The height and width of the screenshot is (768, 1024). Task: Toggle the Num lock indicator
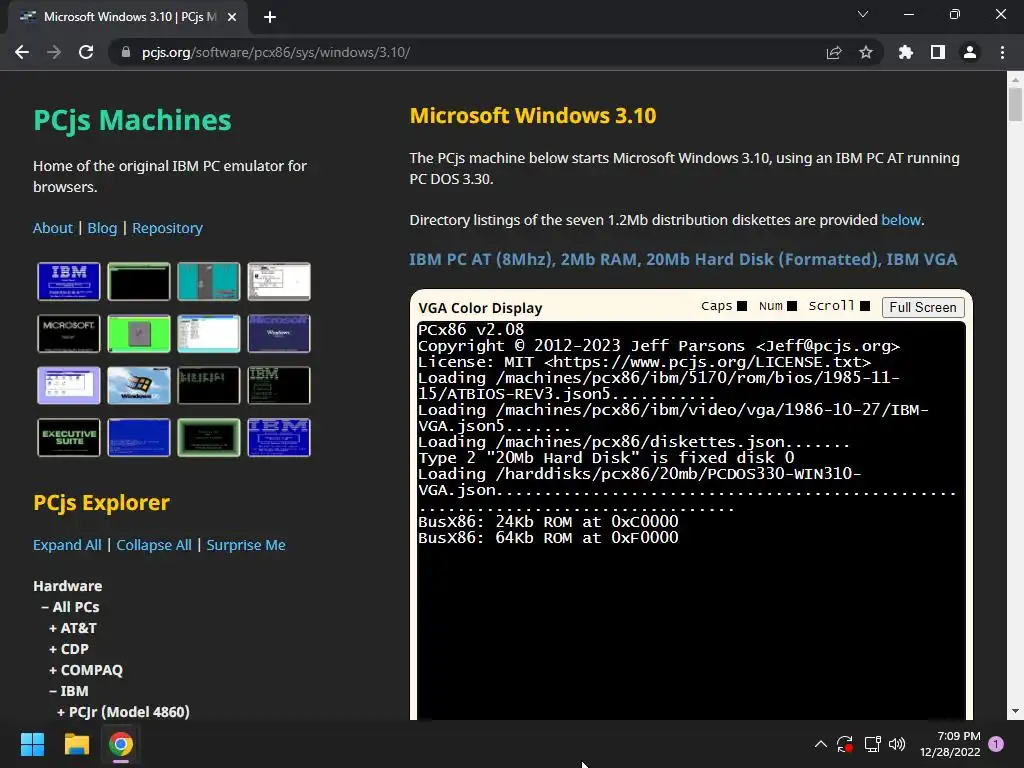[x=792, y=306]
